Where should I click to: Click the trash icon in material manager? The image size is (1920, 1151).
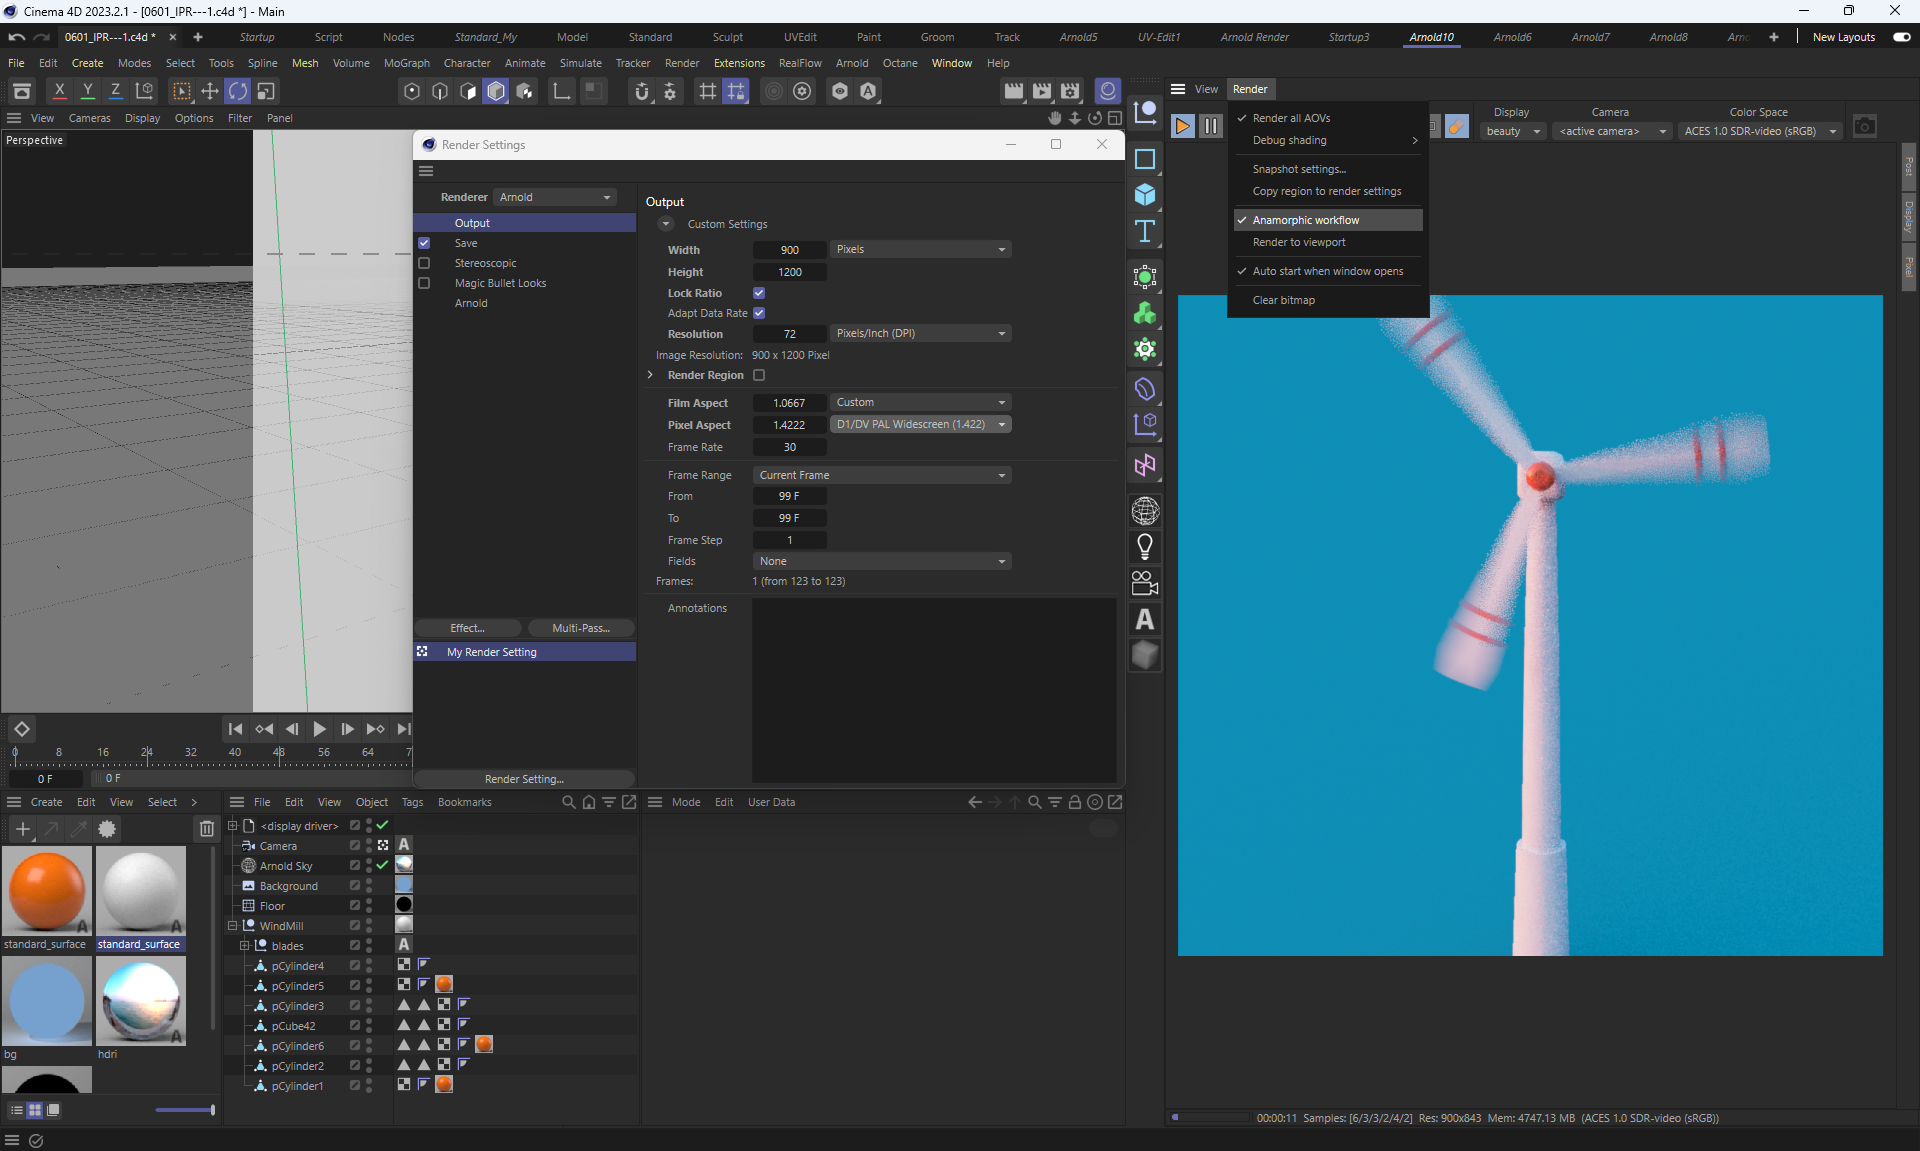tap(206, 828)
